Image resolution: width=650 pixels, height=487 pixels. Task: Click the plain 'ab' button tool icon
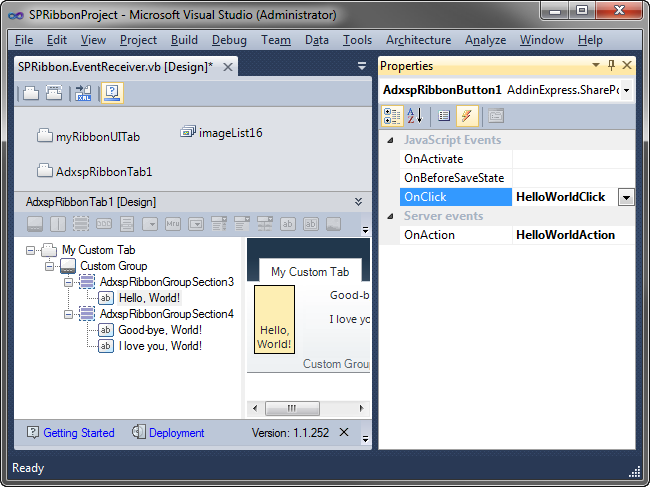(288, 224)
